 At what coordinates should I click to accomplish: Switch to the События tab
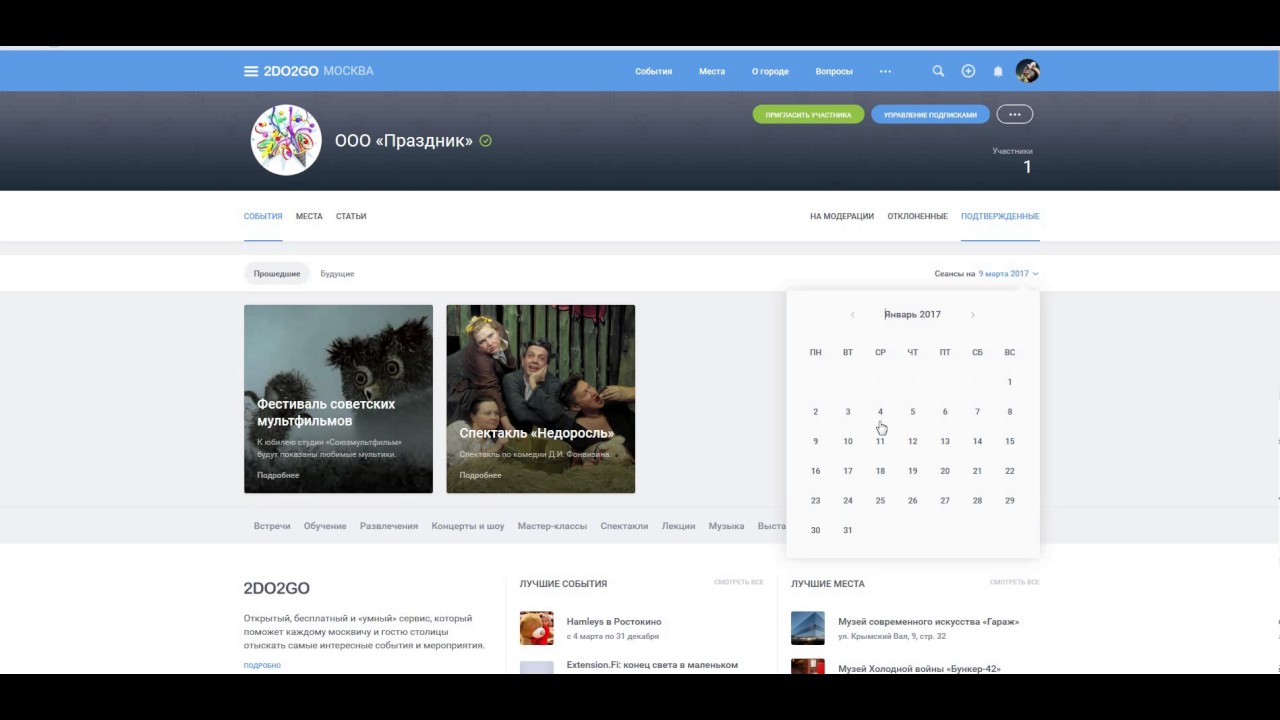click(x=263, y=216)
